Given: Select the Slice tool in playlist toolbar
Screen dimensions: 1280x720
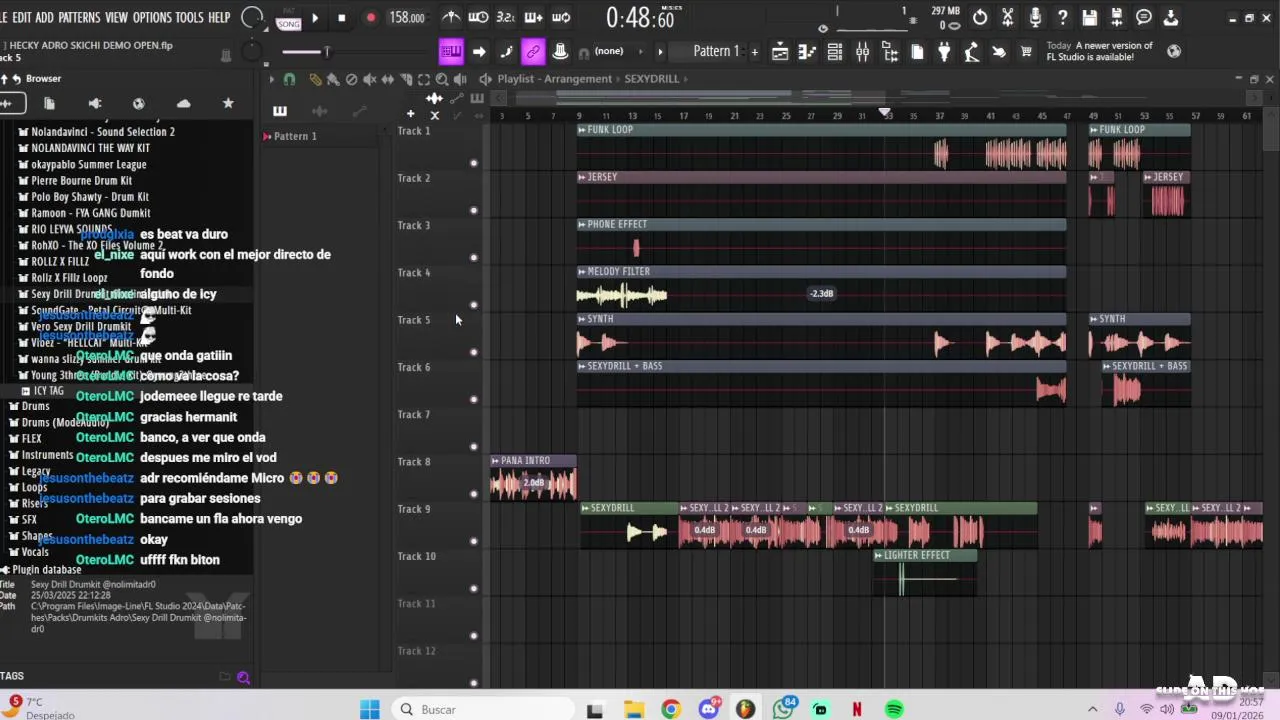Looking at the screenshot, I should click(406, 79).
